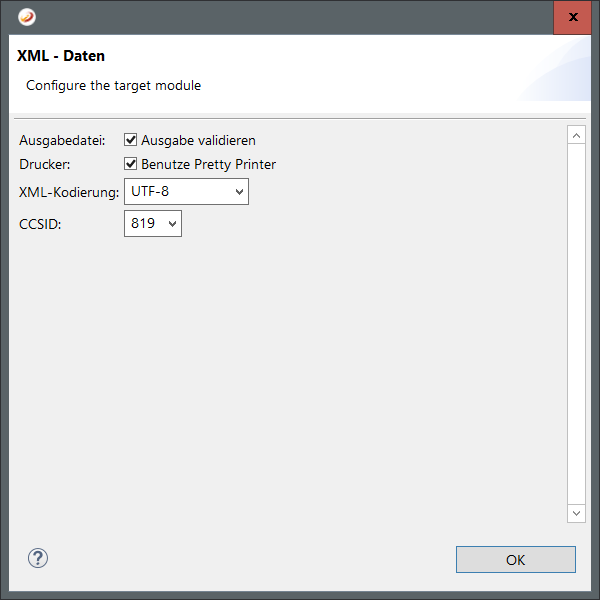Click the "Configure the target module" description text
The height and width of the screenshot is (600, 600).
(113, 86)
